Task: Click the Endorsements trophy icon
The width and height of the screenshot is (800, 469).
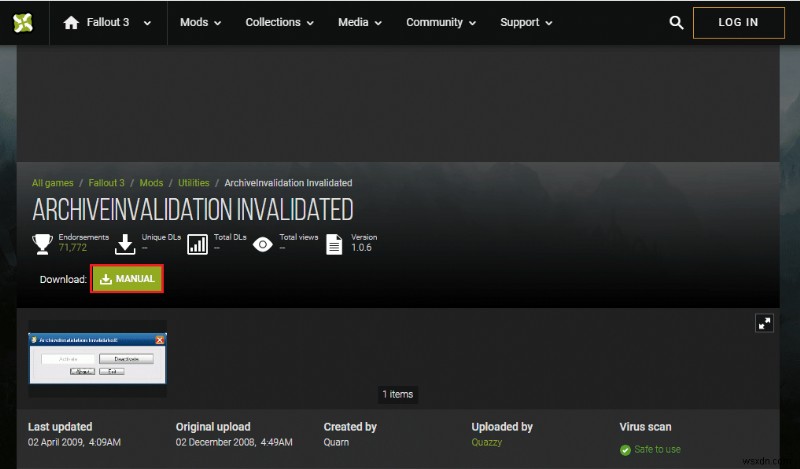Action: pos(42,244)
